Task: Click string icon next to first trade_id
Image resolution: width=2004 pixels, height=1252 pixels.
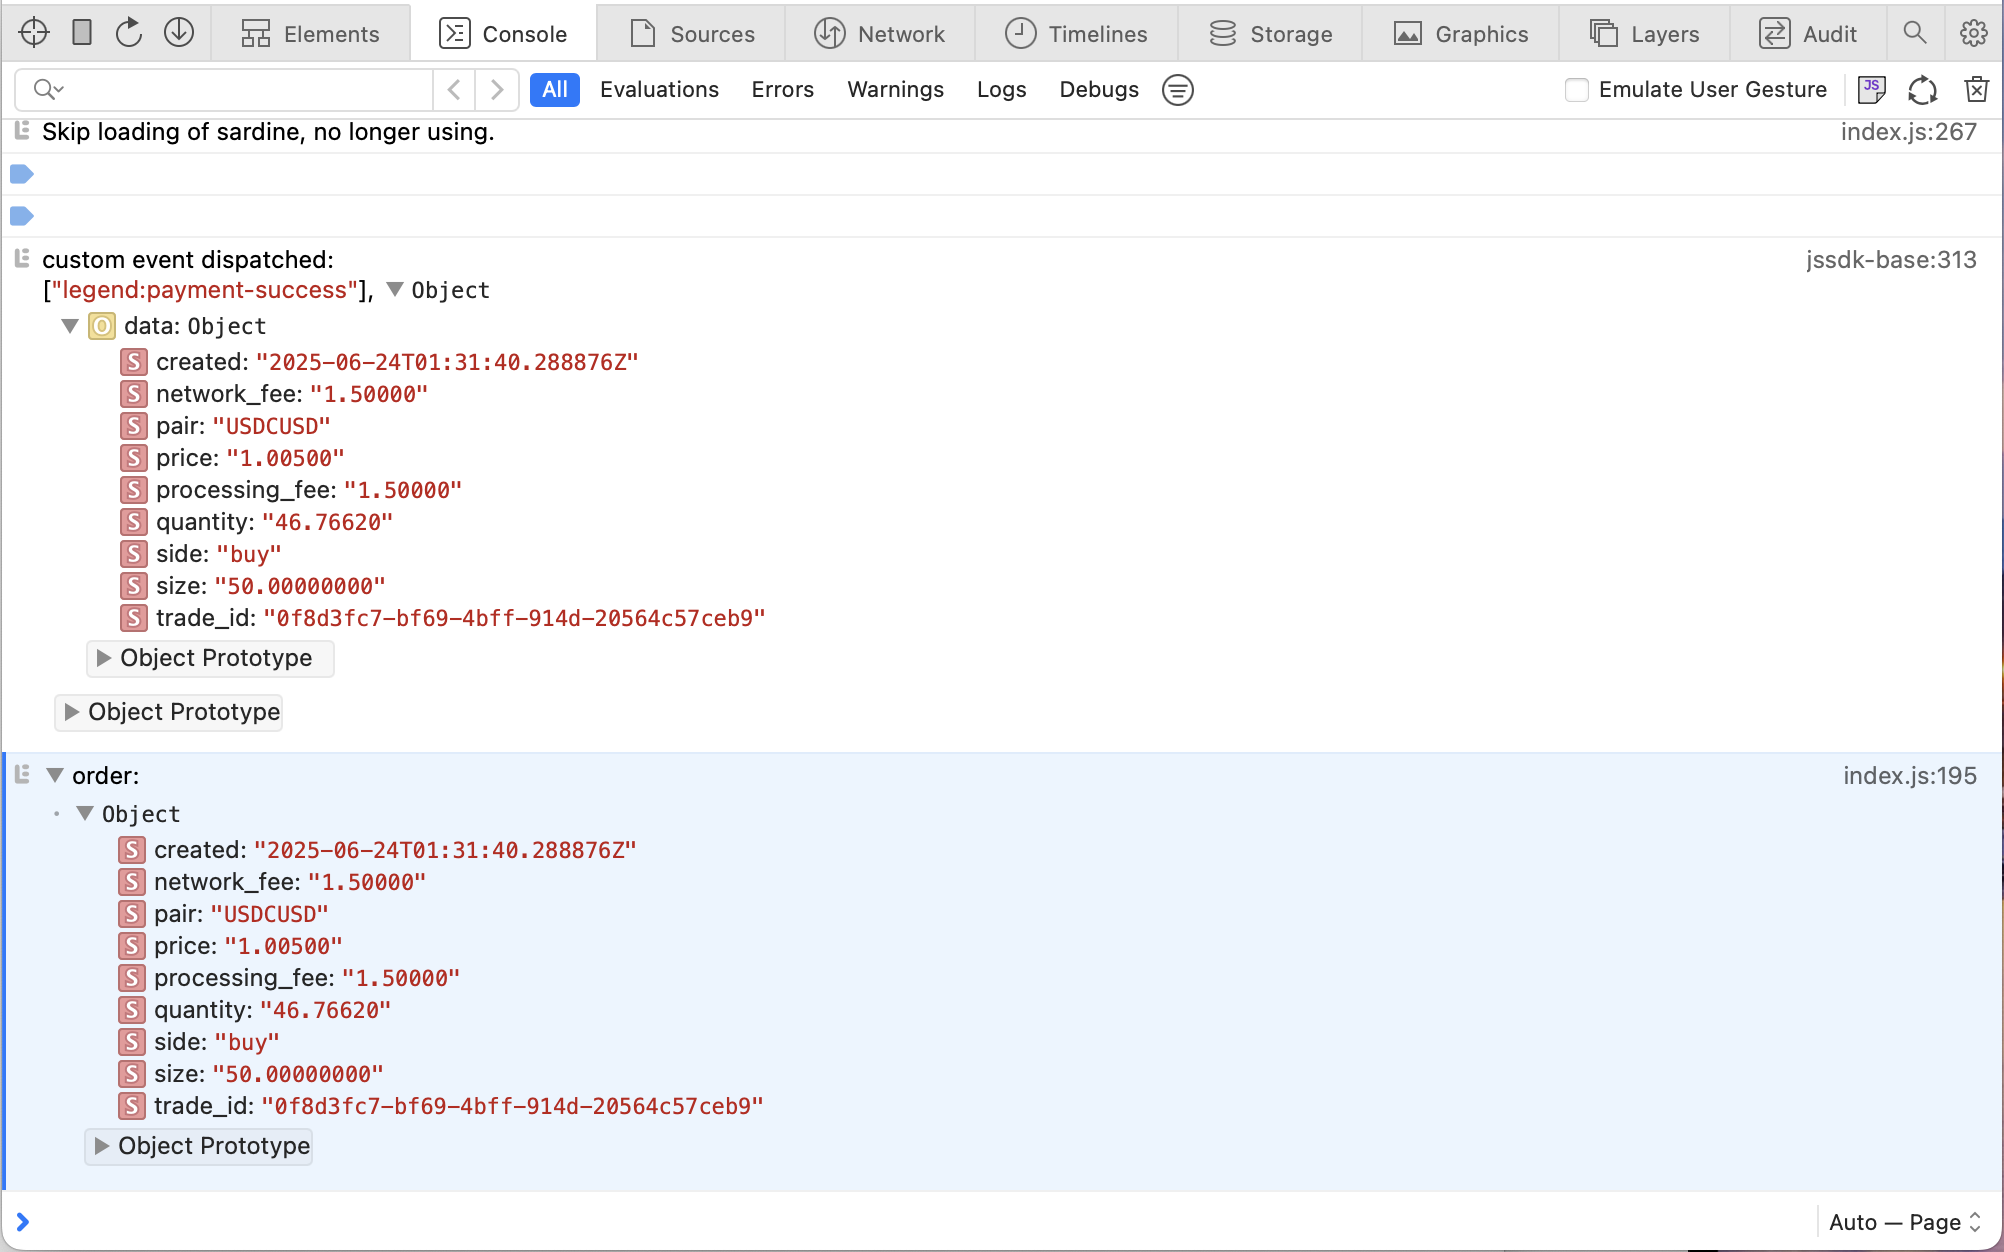Action: (134, 618)
